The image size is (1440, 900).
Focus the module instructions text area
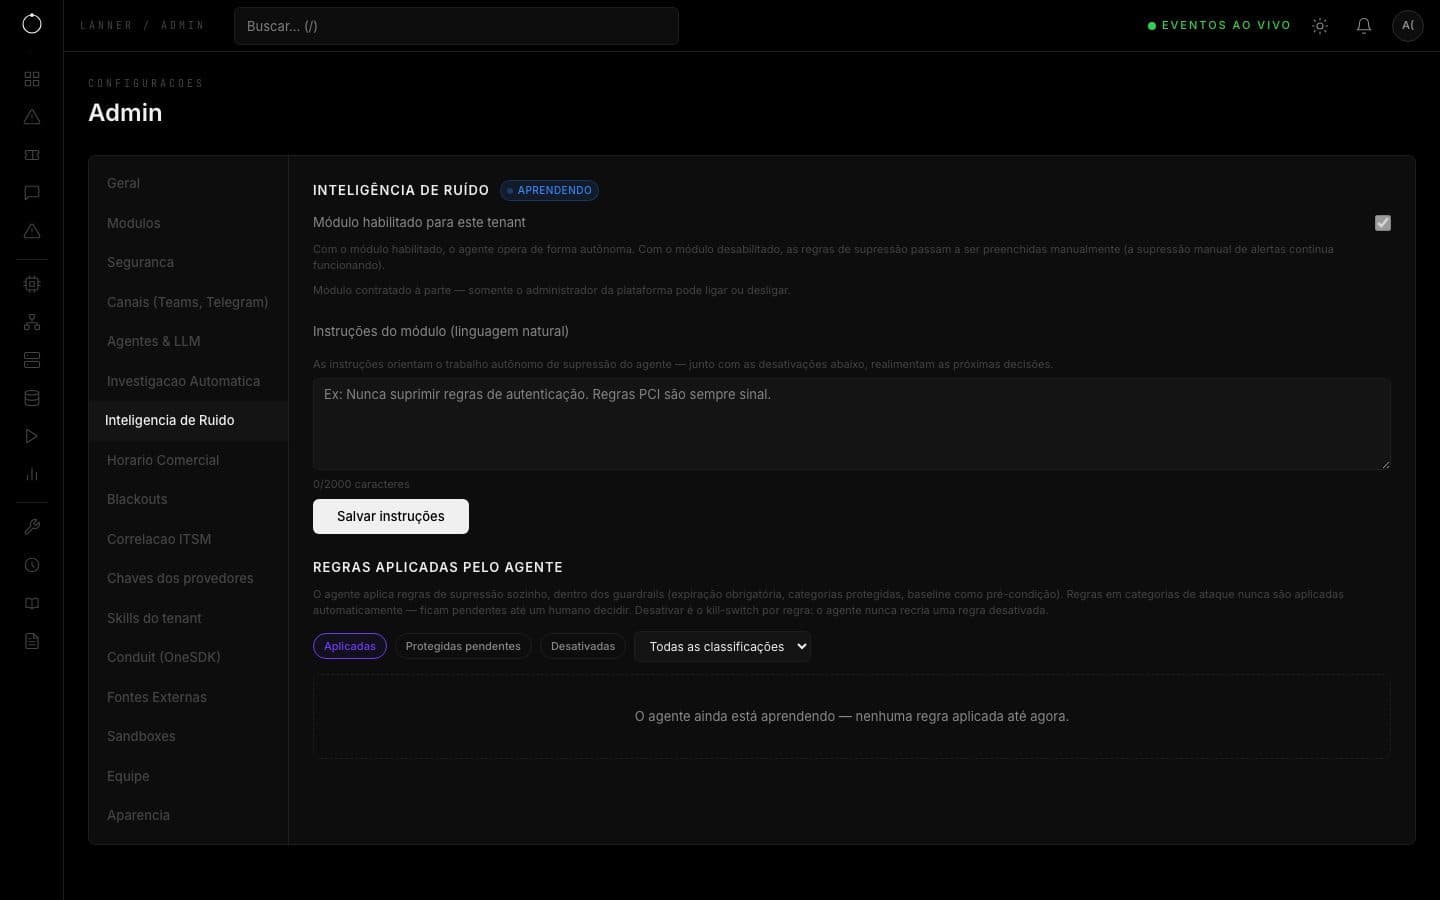852,424
